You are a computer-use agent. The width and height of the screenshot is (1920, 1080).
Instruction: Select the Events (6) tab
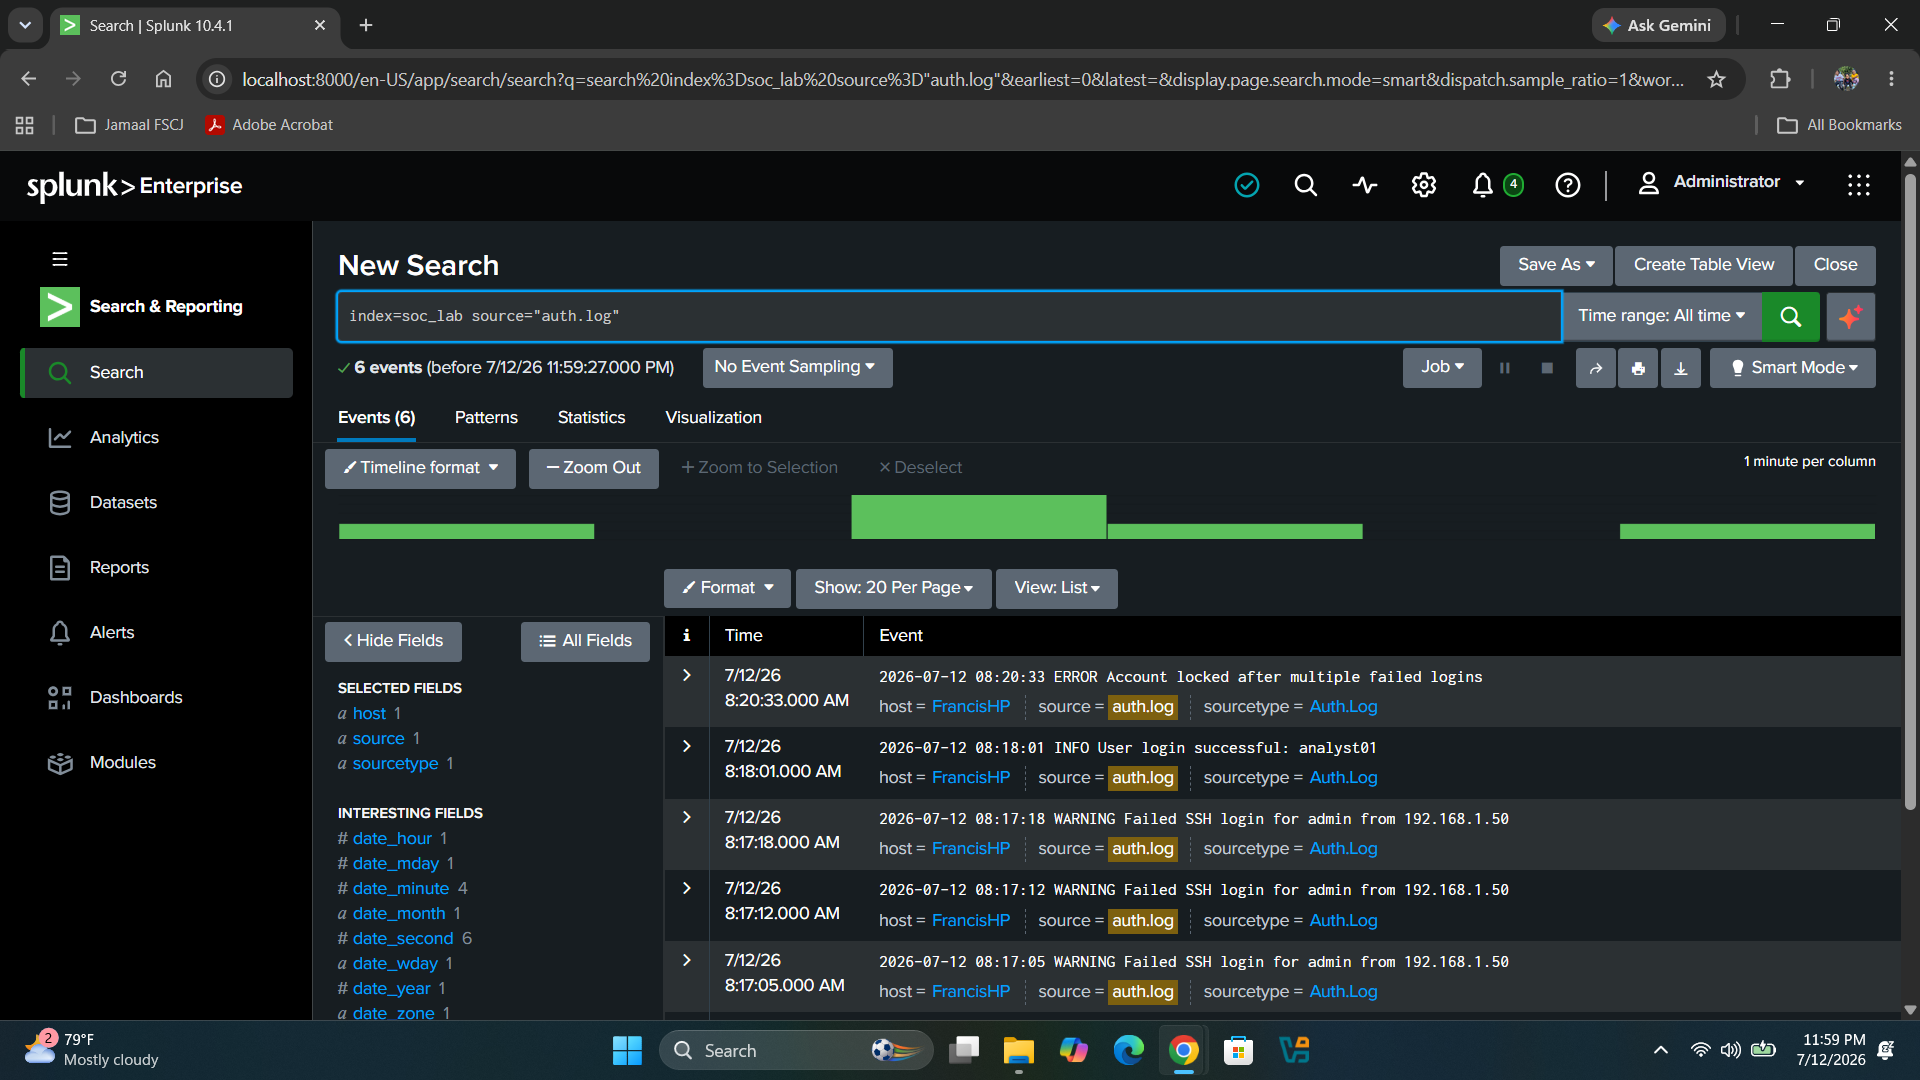tap(376, 417)
